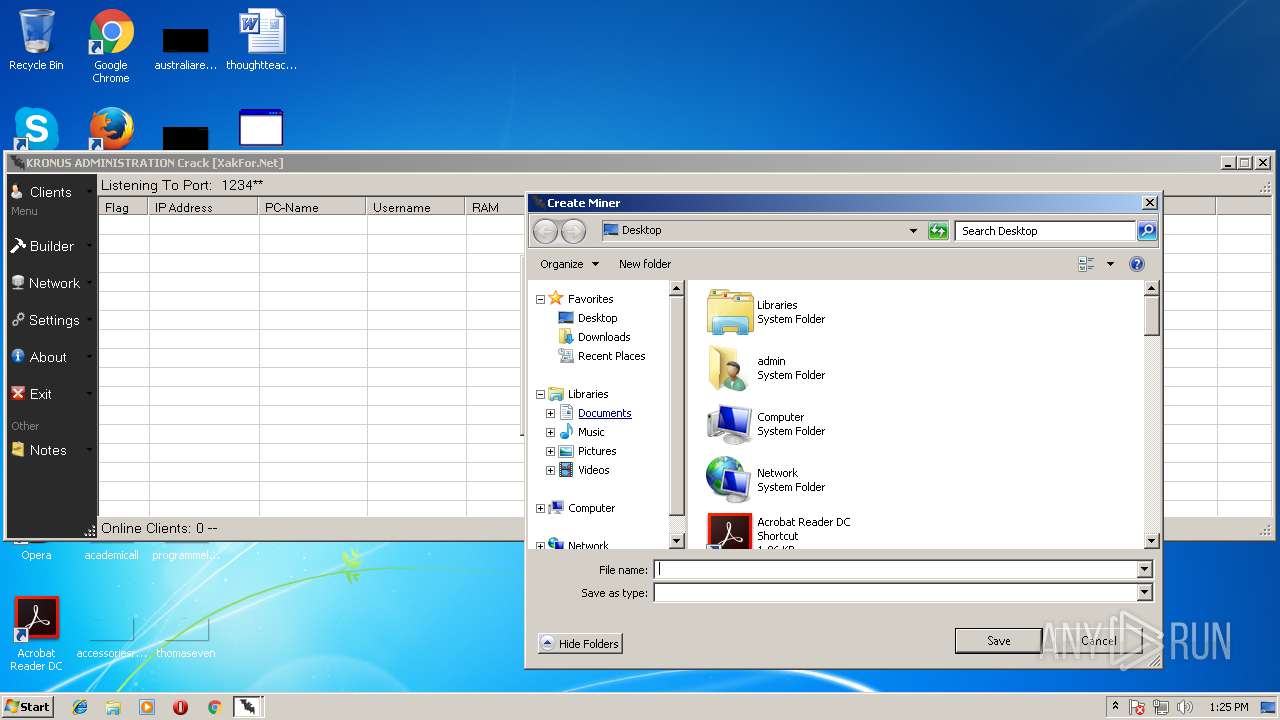1280x720 pixels.
Task: Expand the Pictures library node
Action: 550,451
